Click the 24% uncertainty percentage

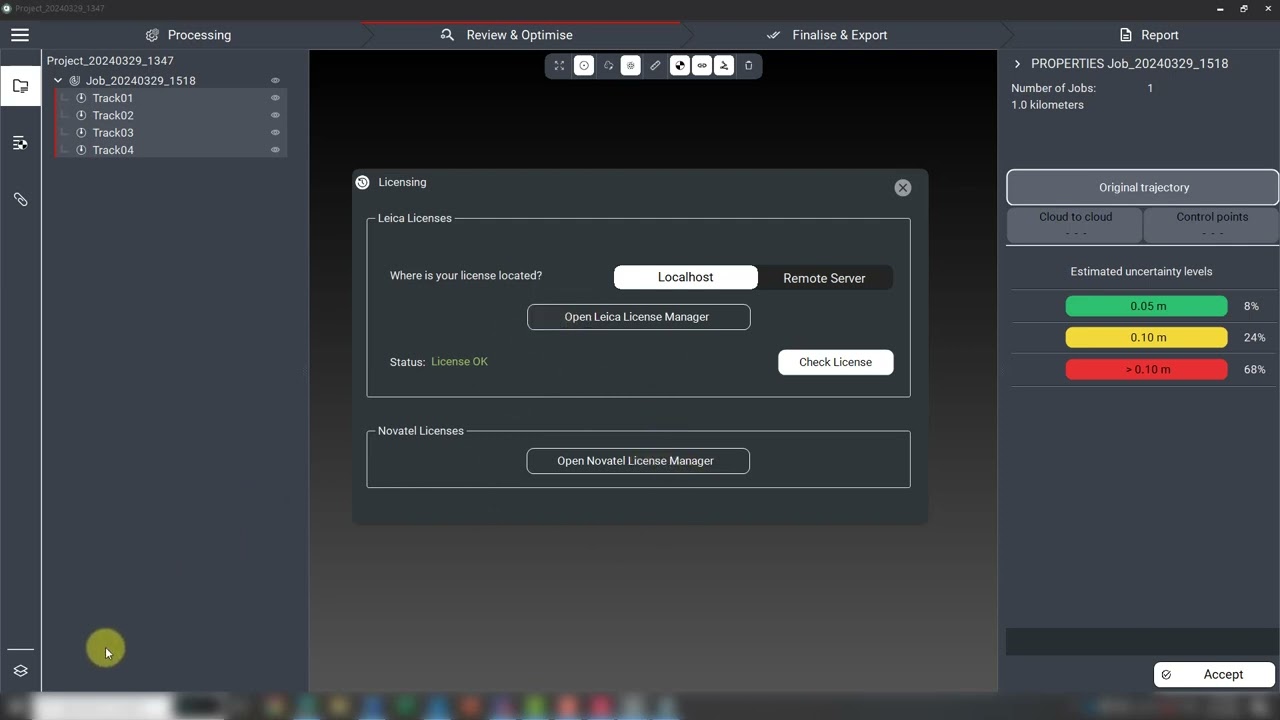coord(1254,338)
